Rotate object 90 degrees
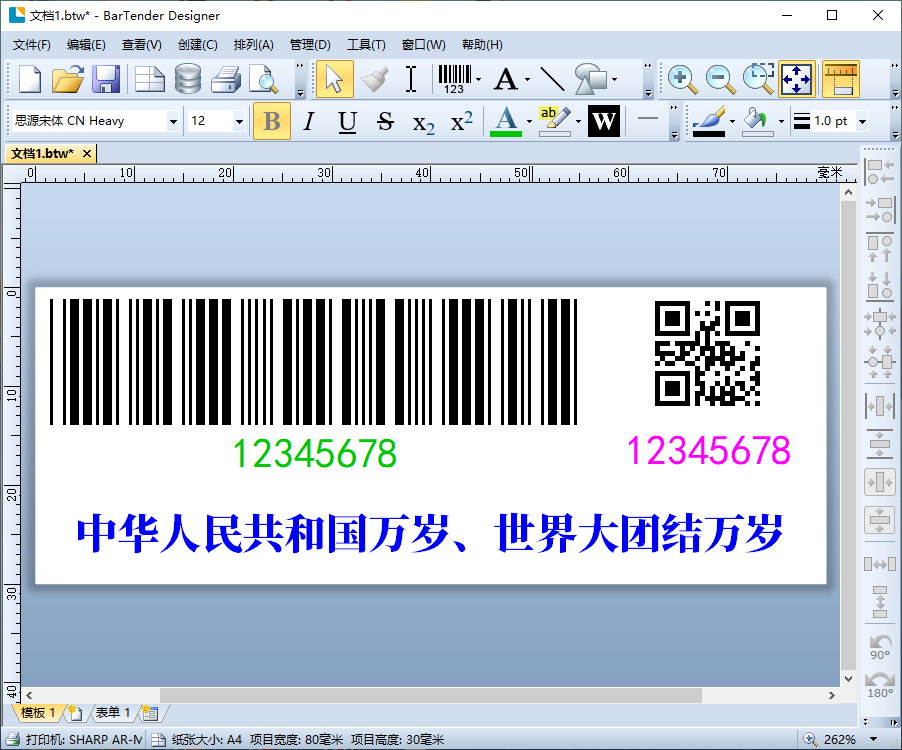Screen dimensions: 902x750 coord(880,647)
